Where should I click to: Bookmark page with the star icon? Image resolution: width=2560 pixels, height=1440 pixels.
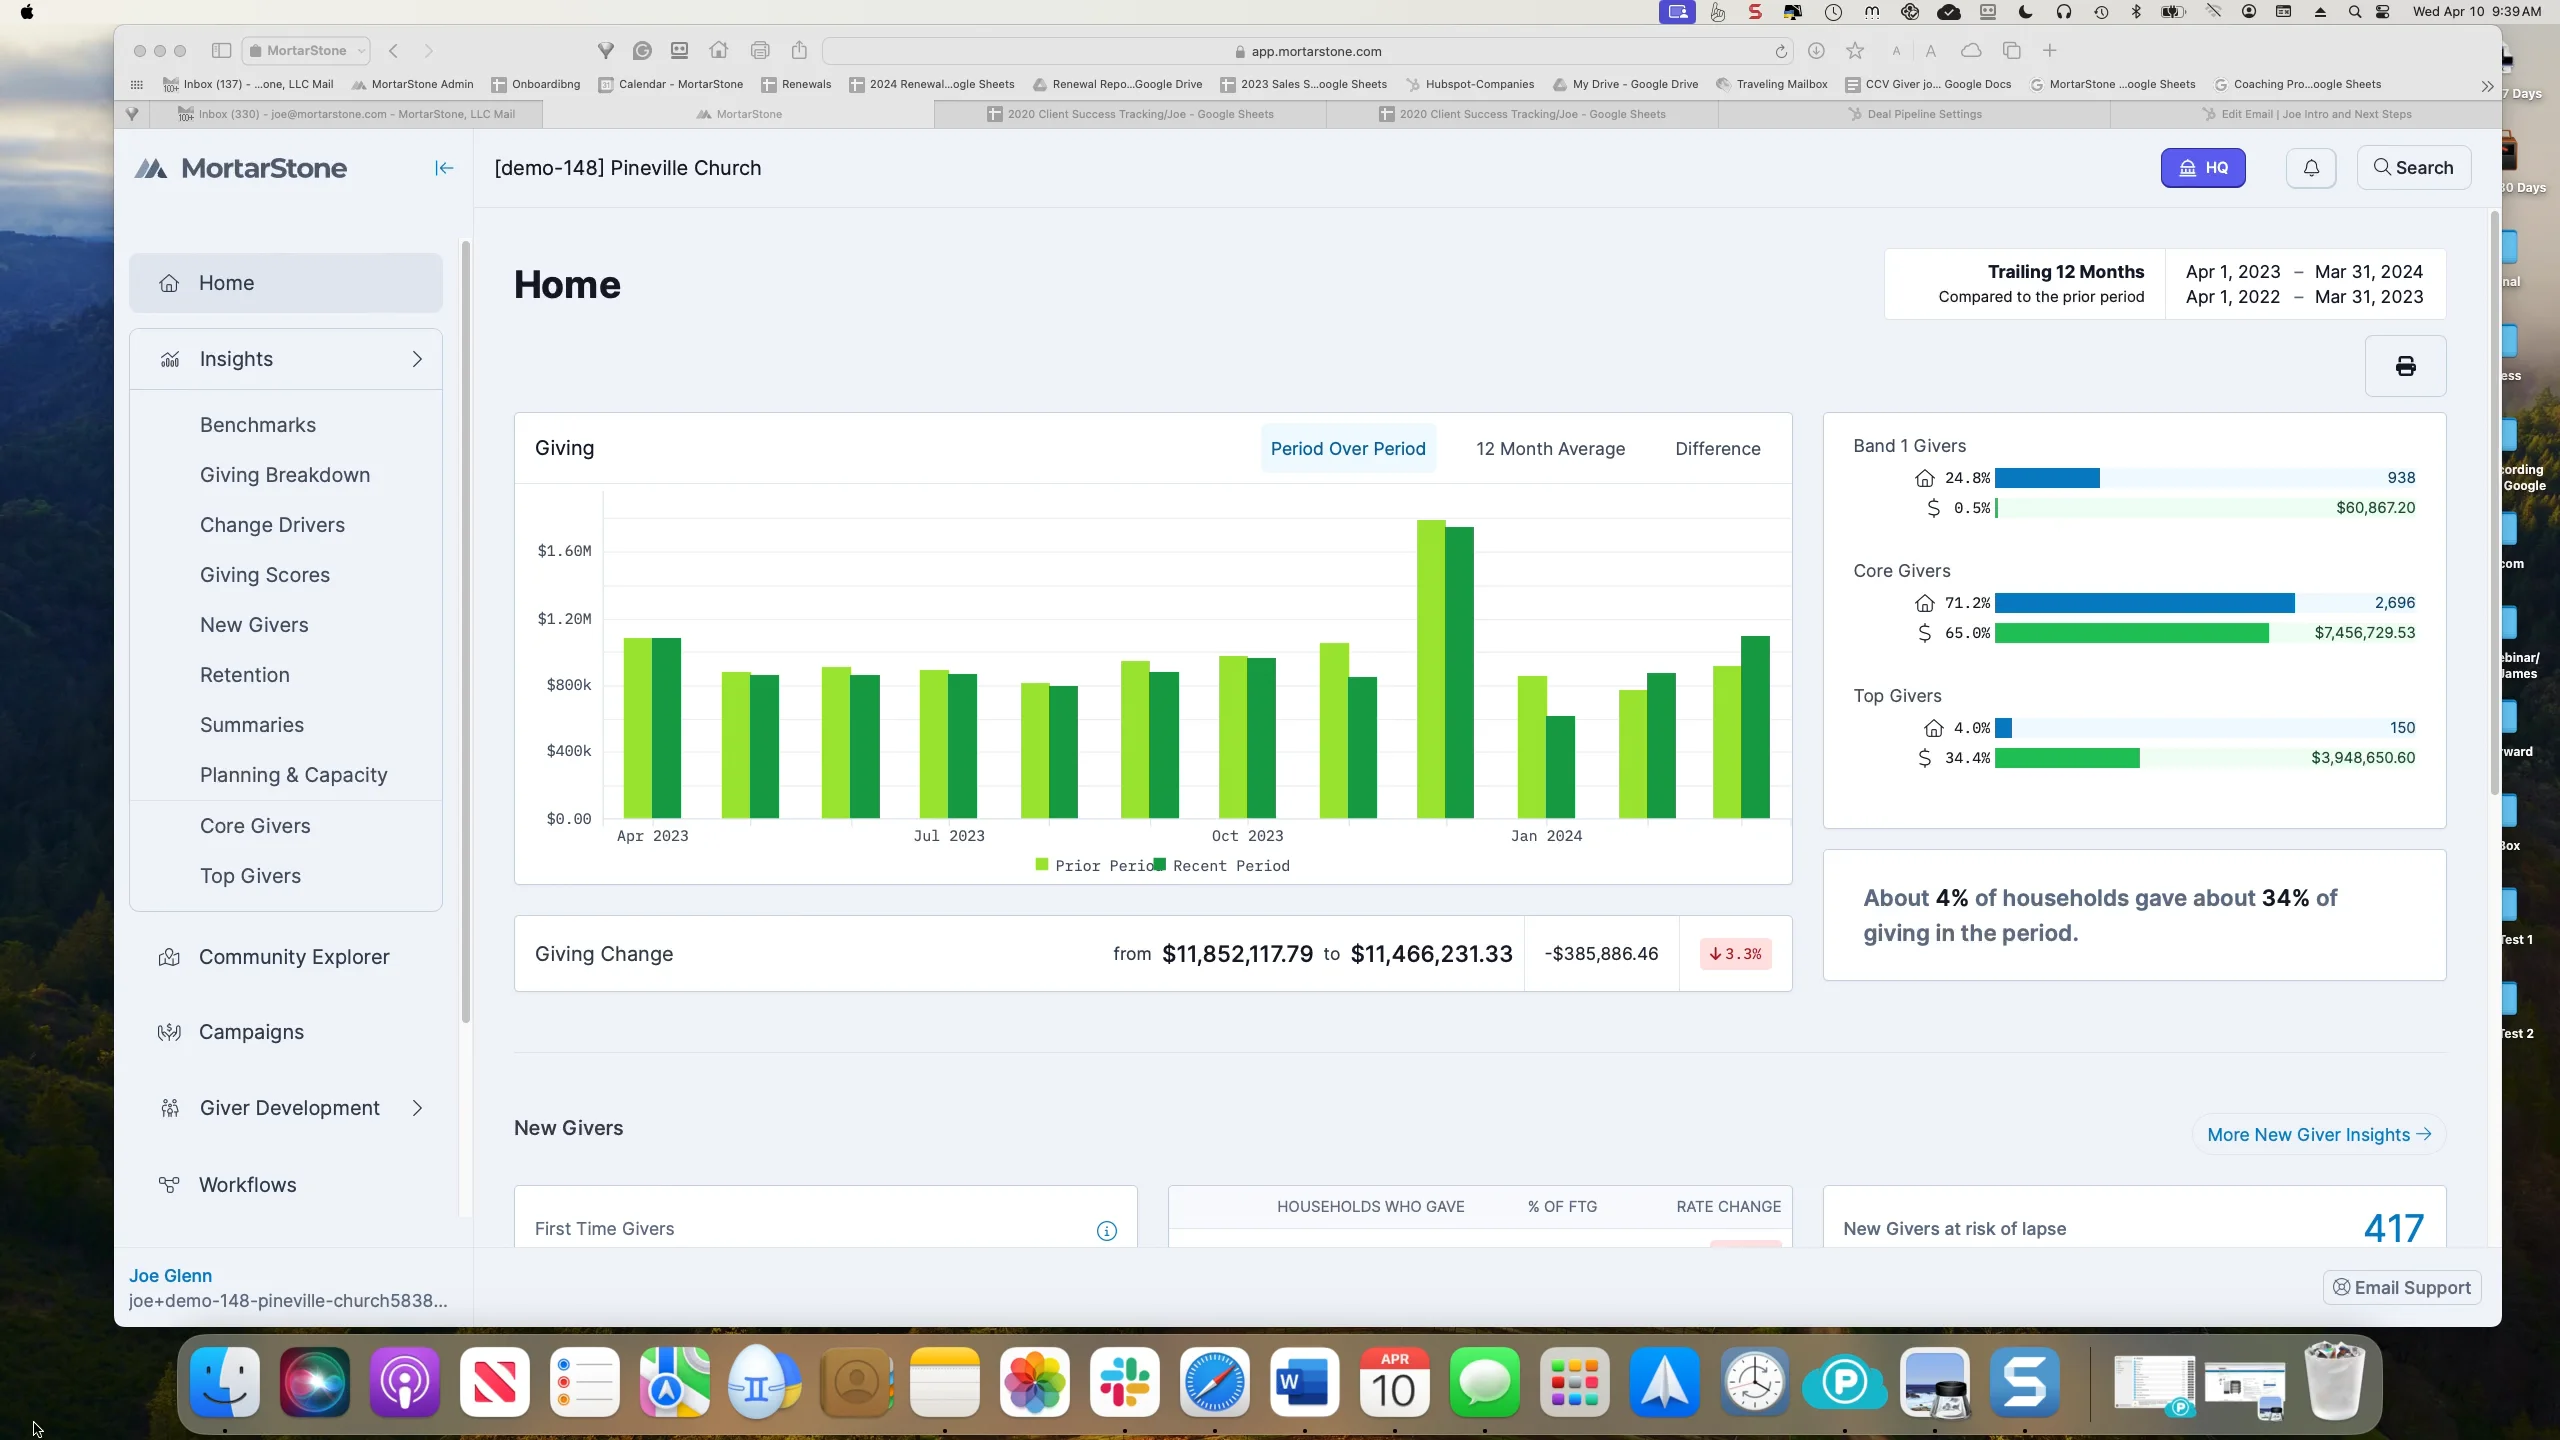[1855, 50]
